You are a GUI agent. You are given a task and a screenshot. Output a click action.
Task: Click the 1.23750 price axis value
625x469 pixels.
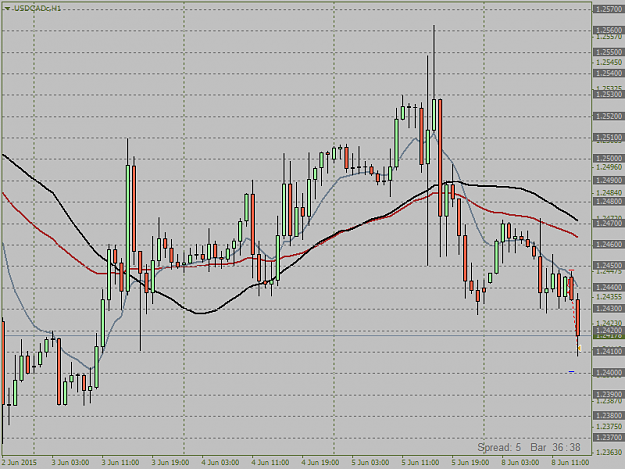tap(609, 426)
